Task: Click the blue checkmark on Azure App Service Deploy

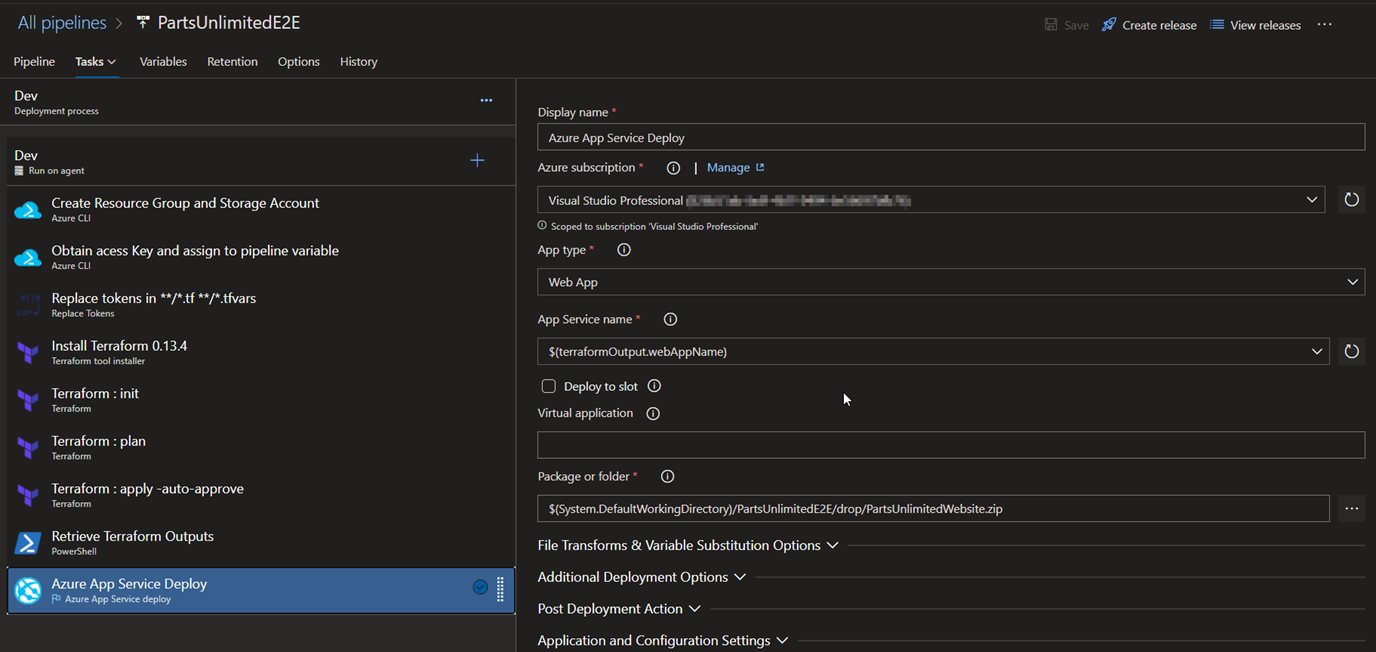Action: pyautogui.click(x=480, y=588)
